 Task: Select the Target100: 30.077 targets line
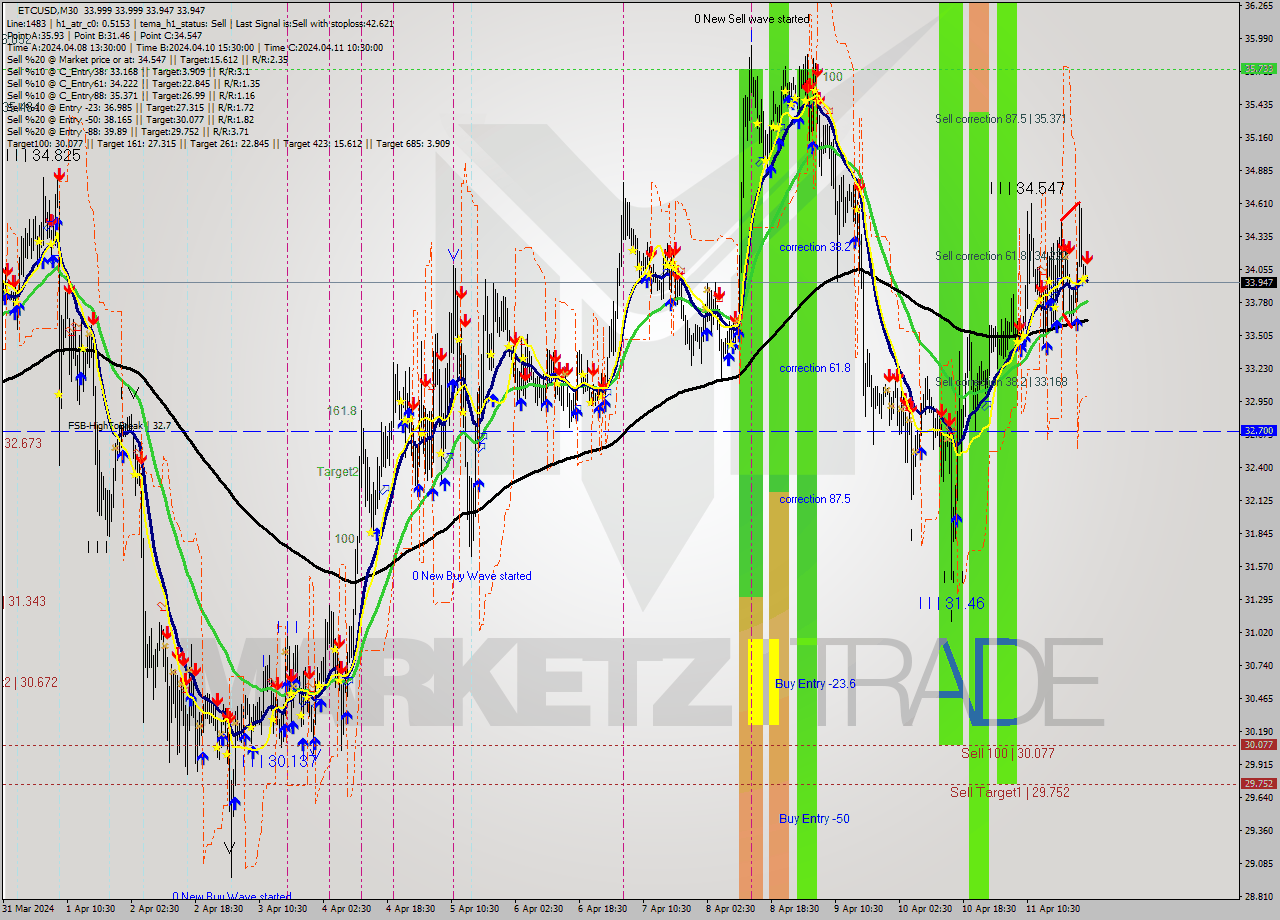tap(228, 143)
